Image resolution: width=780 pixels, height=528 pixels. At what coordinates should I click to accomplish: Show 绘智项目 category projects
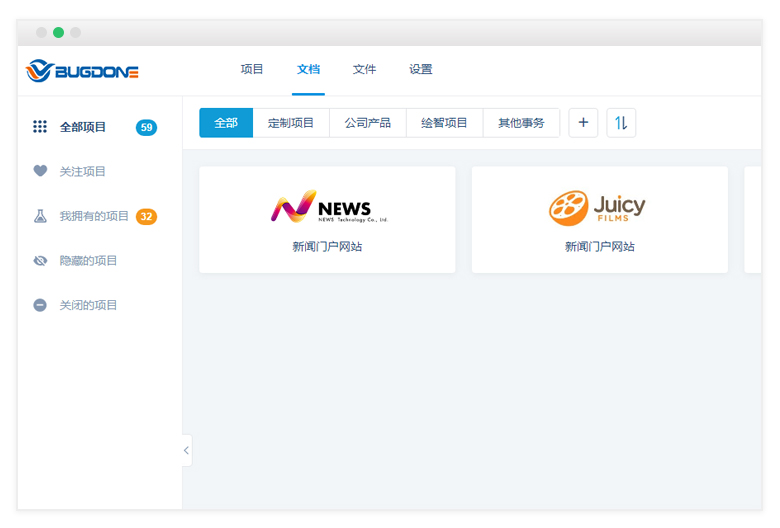(444, 123)
